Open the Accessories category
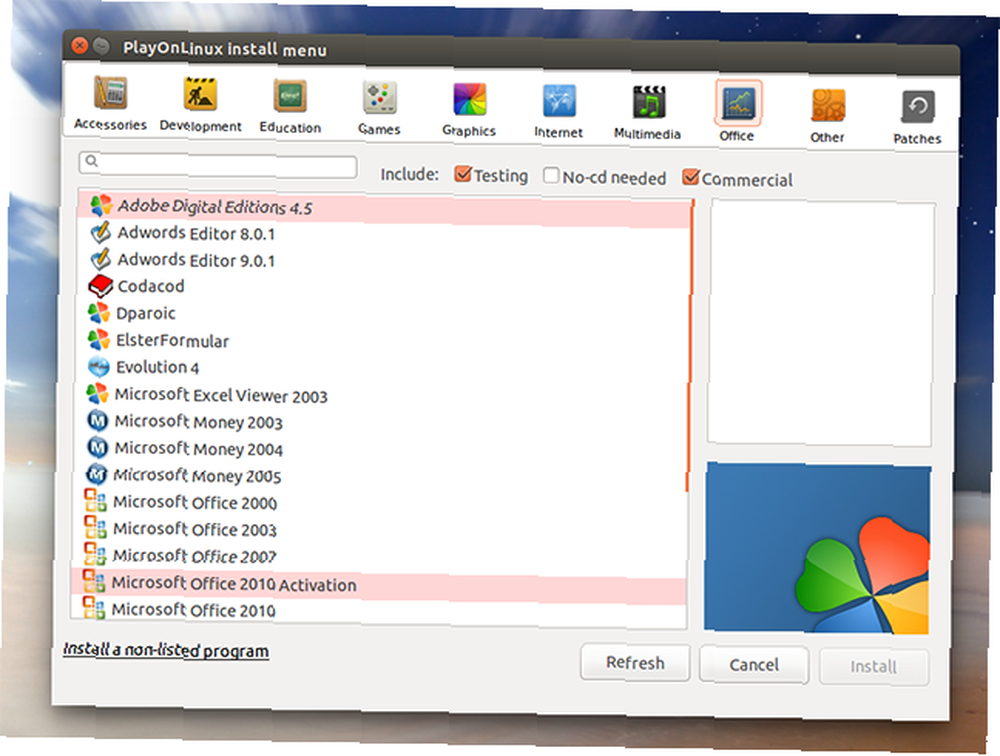This screenshot has height=756, width=1000. pos(110,102)
